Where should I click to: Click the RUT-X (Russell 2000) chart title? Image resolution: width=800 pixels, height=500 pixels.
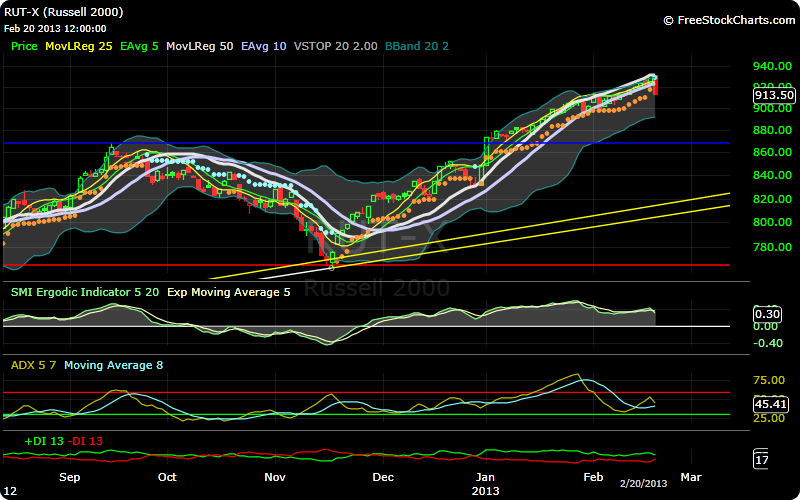pyautogui.click(x=64, y=12)
